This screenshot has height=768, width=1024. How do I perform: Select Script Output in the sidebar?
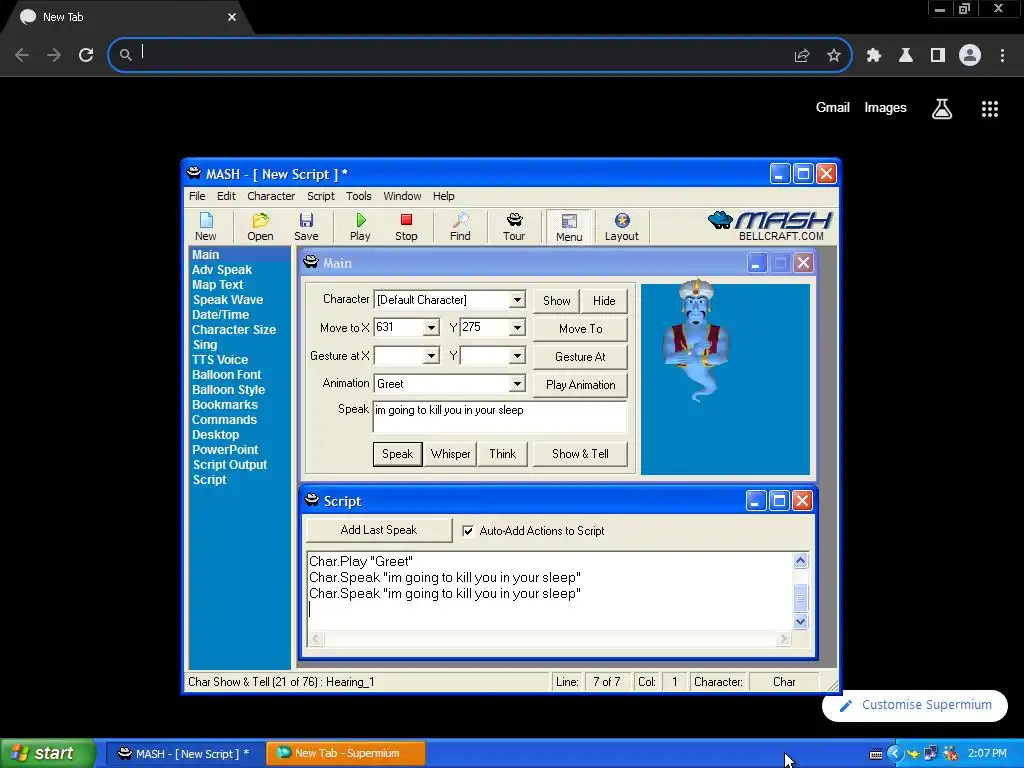(230, 465)
